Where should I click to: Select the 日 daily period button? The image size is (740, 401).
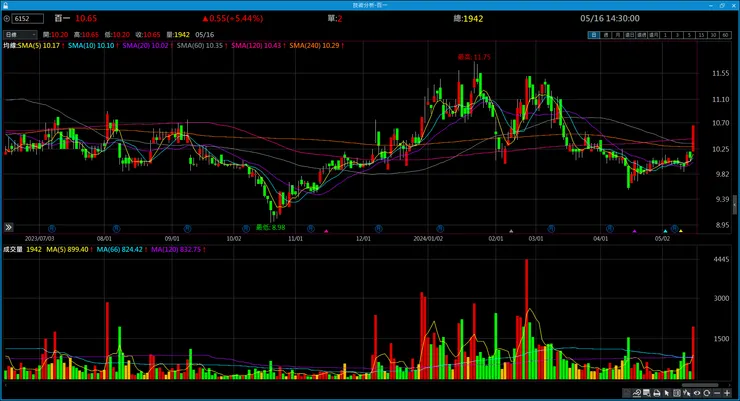point(594,35)
